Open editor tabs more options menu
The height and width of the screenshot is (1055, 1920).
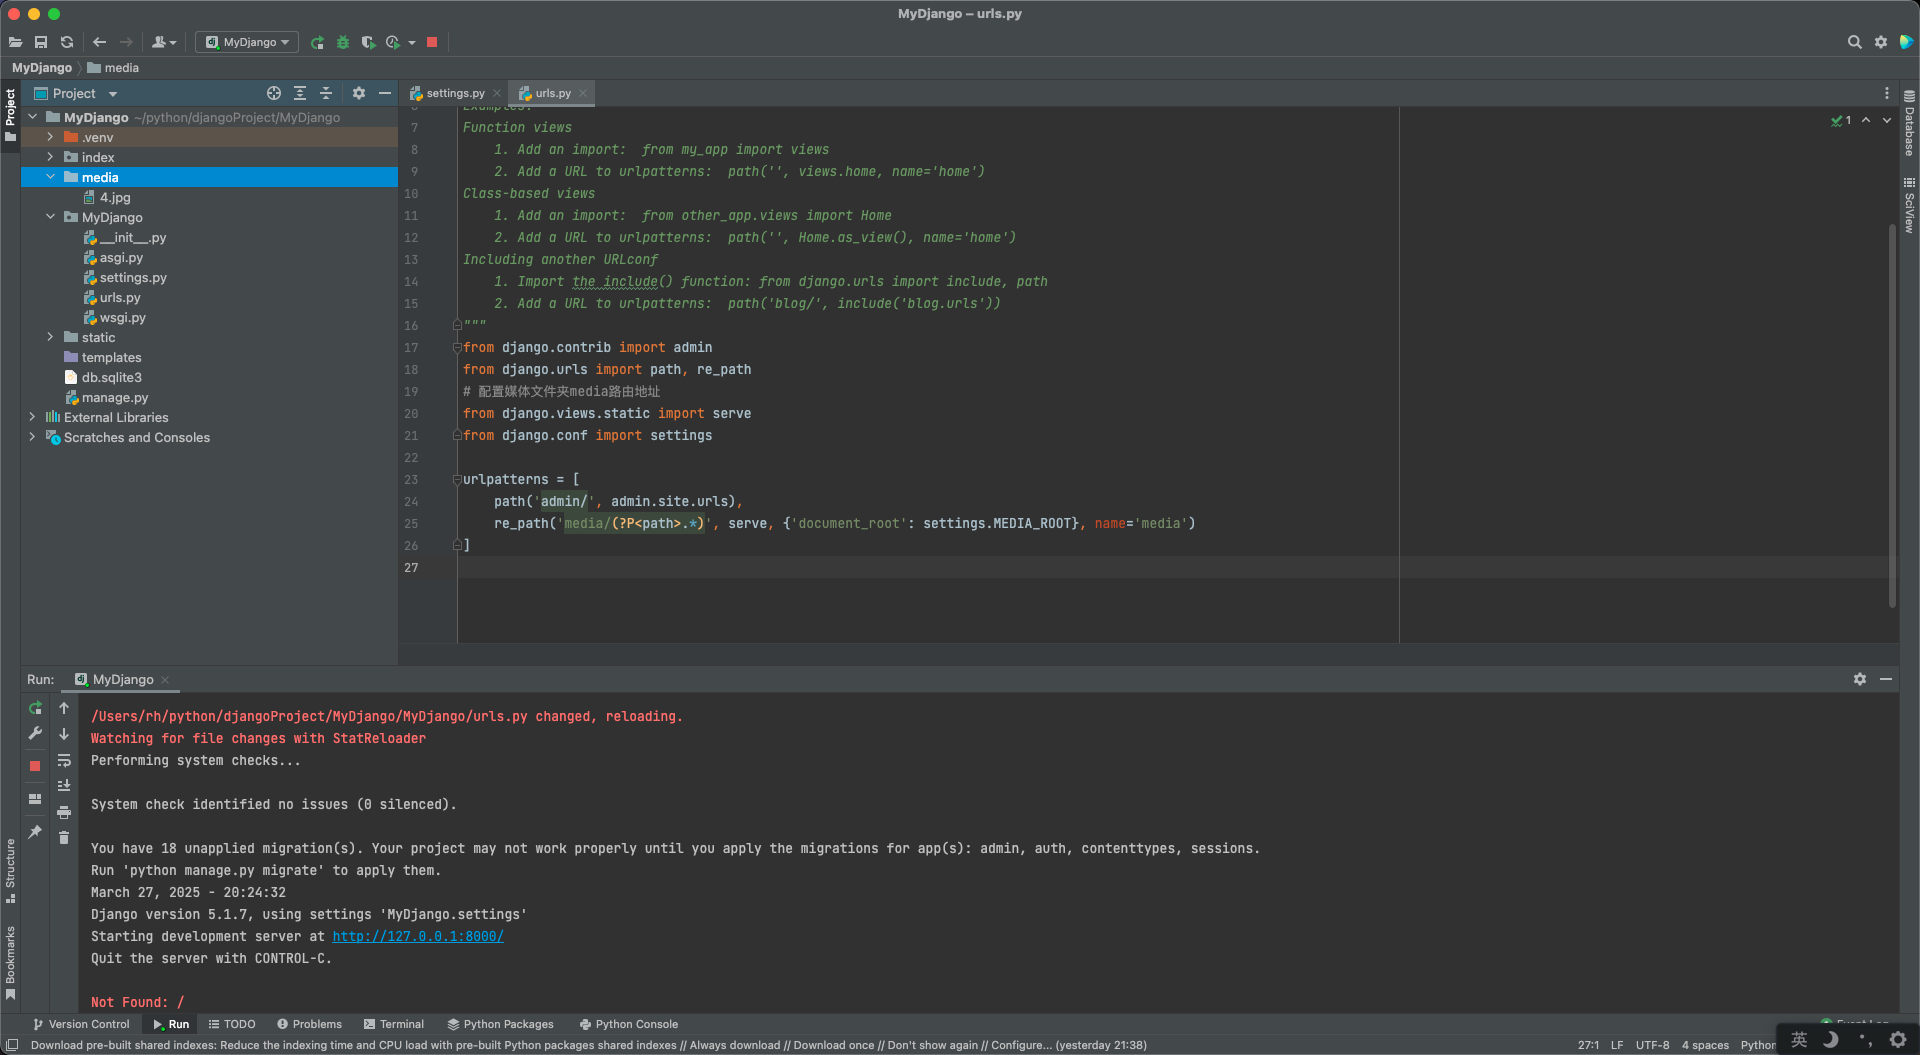(1887, 93)
